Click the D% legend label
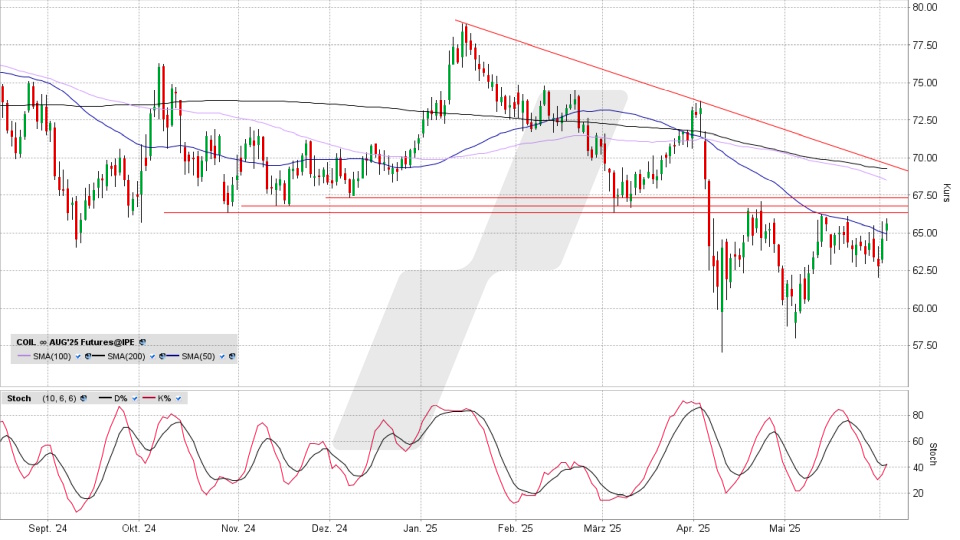 click(121, 399)
